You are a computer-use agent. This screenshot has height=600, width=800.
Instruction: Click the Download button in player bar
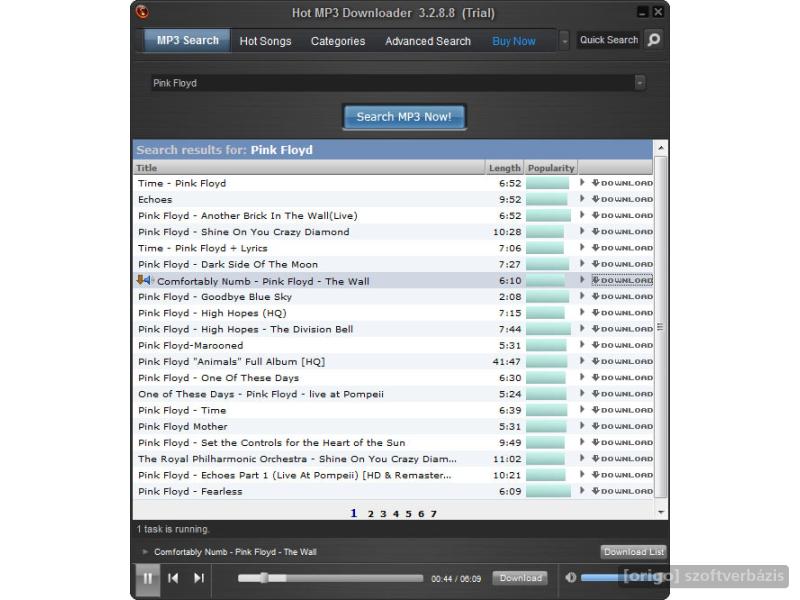coord(520,578)
